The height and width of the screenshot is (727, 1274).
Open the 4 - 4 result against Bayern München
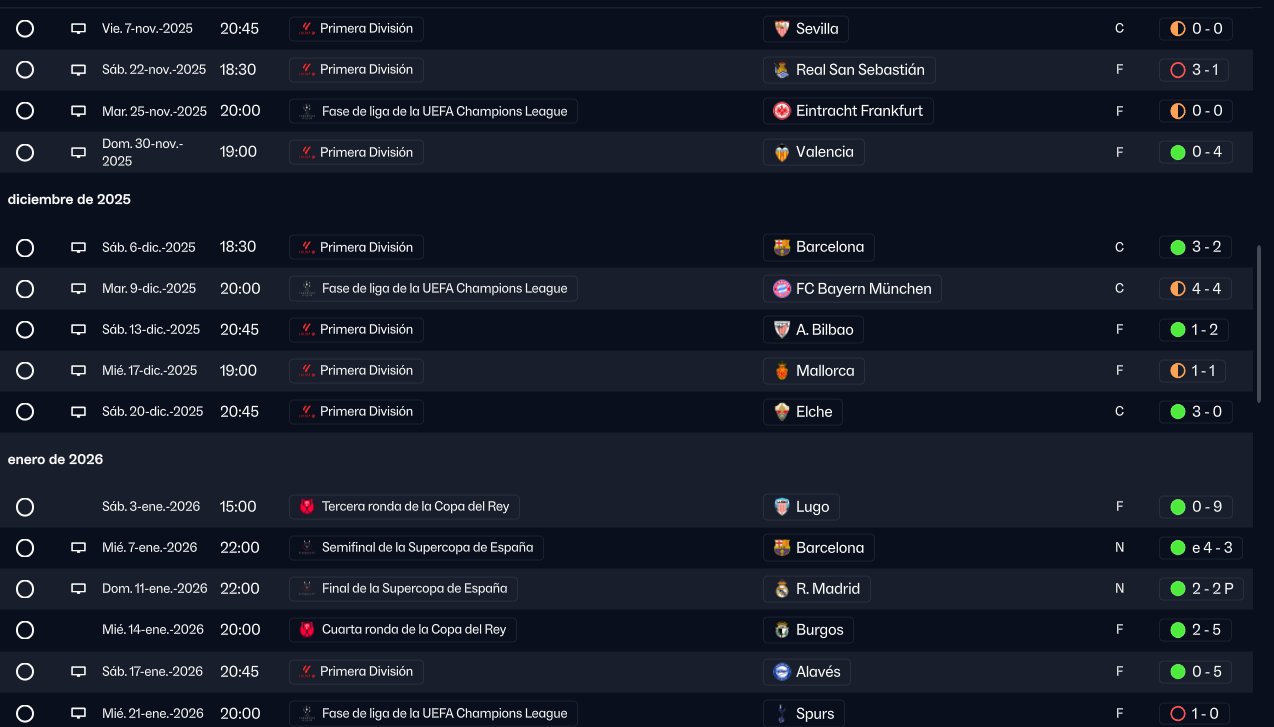pyautogui.click(x=1195, y=289)
